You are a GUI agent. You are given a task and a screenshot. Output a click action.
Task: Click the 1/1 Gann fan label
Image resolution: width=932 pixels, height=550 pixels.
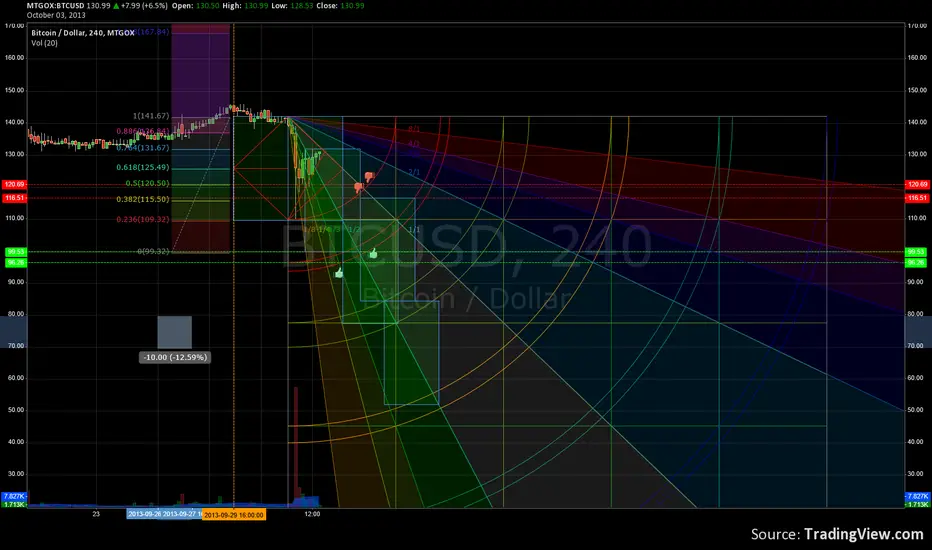[414, 230]
